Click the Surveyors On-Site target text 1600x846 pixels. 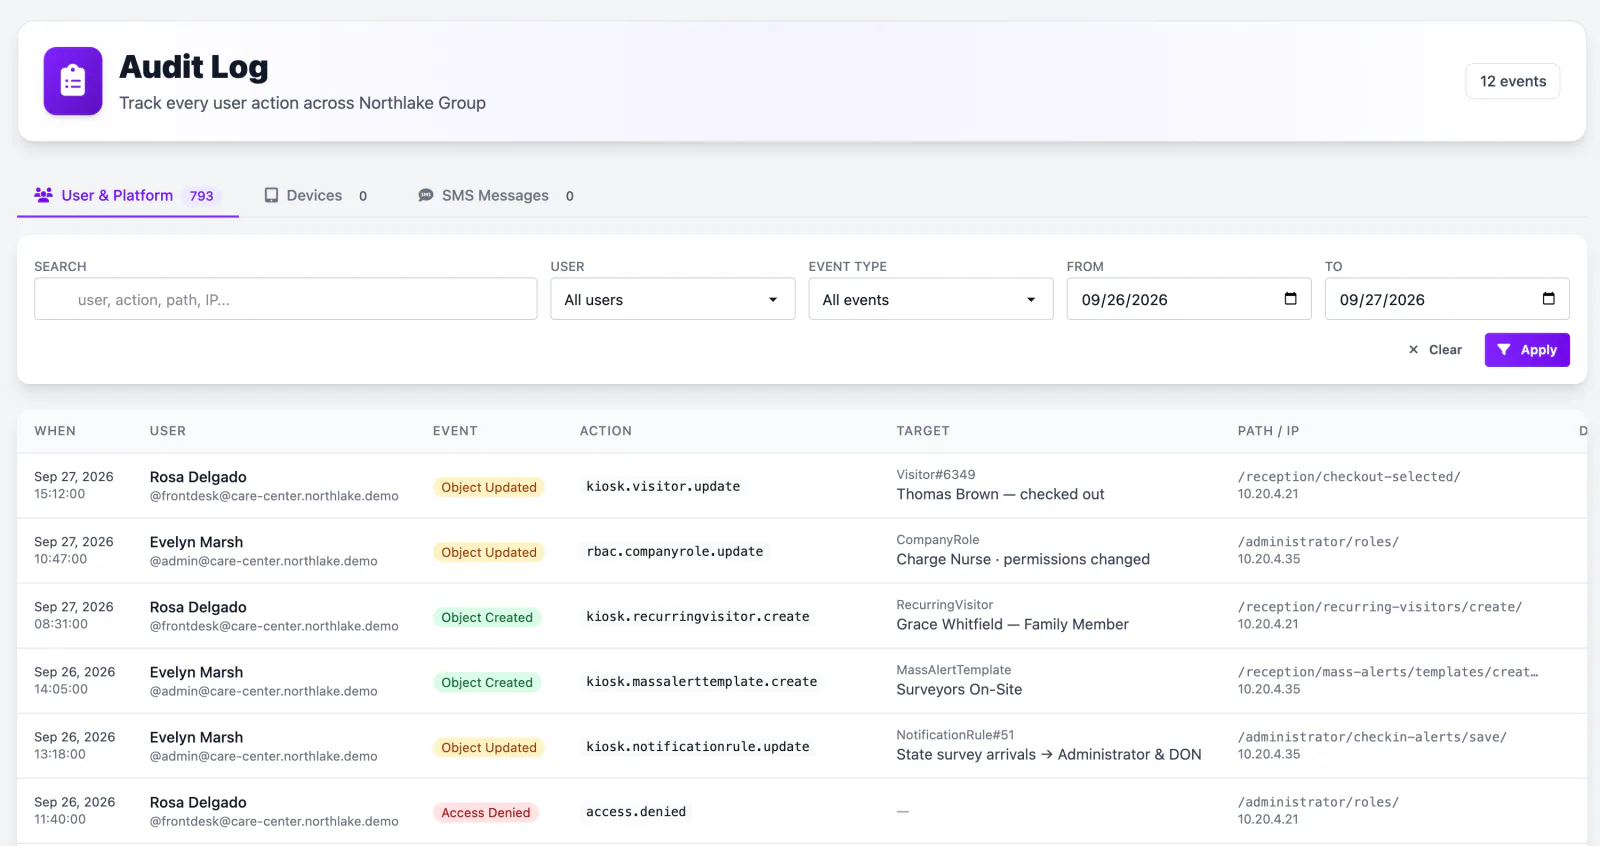(959, 689)
